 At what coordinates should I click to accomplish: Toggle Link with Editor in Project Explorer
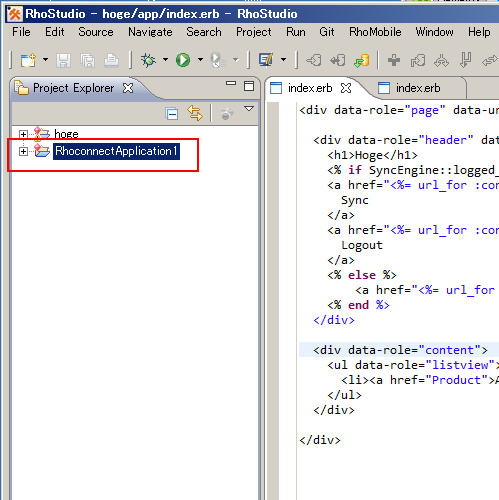(195, 113)
